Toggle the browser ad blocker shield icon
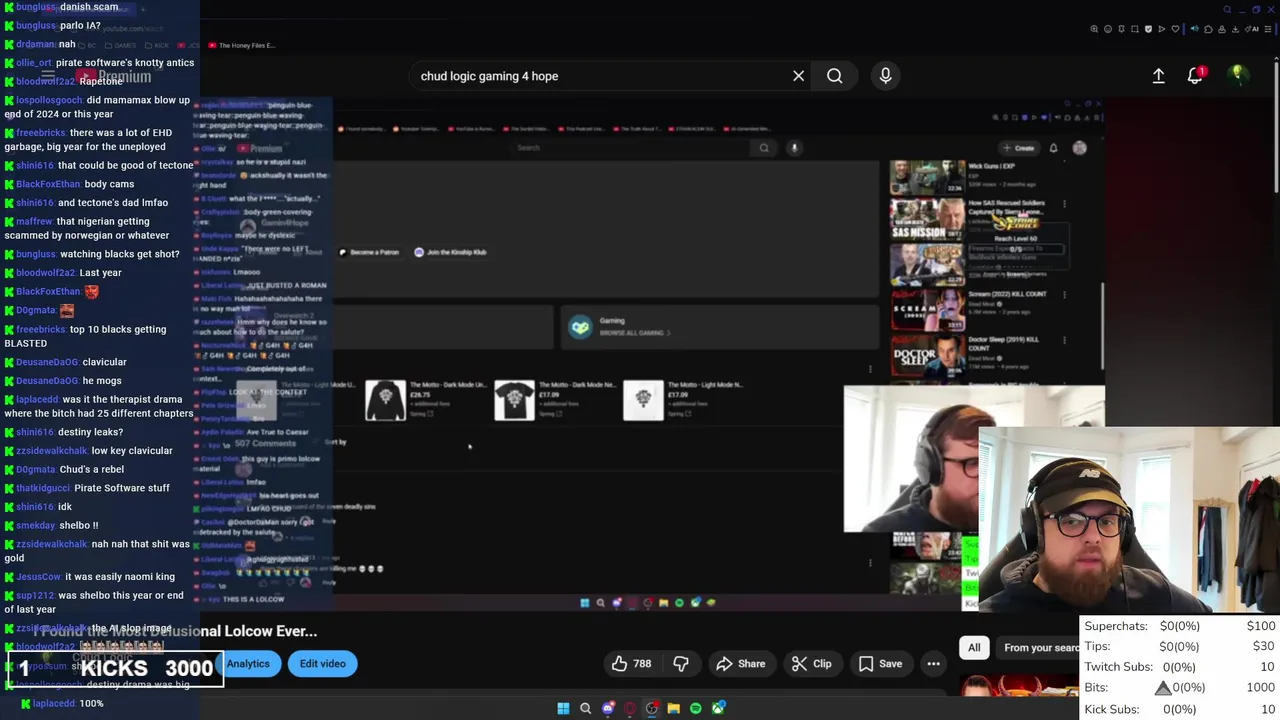This screenshot has height=720, width=1280. click(x=1148, y=29)
